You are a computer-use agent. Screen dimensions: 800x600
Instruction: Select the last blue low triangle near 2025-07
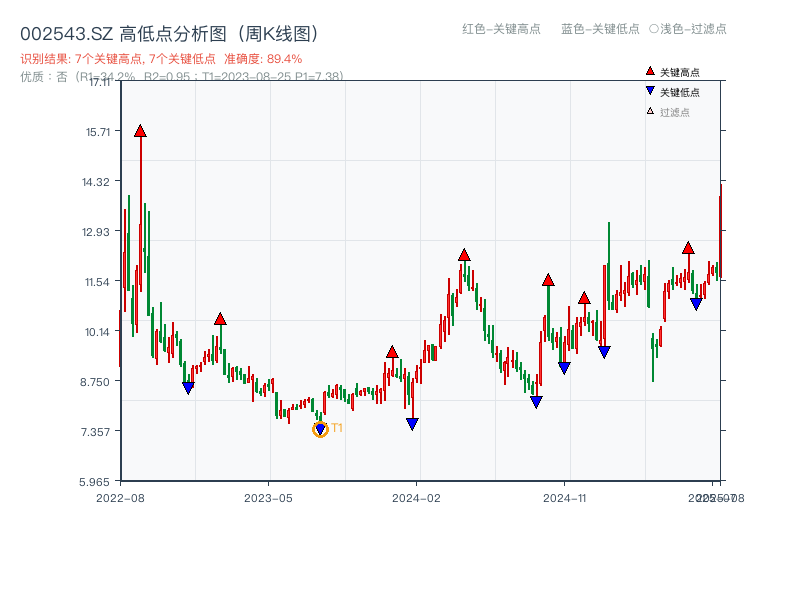tap(696, 304)
